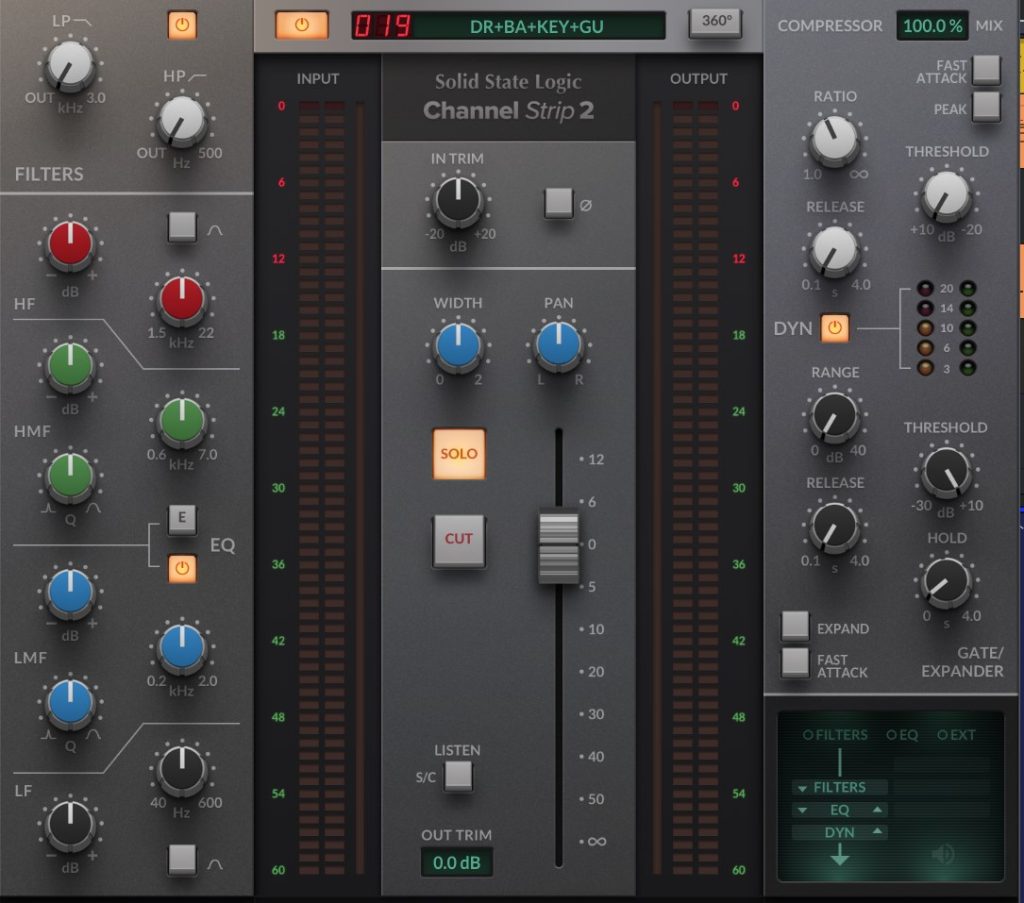Toggle the DYN dynamics power button
This screenshot has height=903, width=1024.
pyautogui.click(x=835, y=327)
